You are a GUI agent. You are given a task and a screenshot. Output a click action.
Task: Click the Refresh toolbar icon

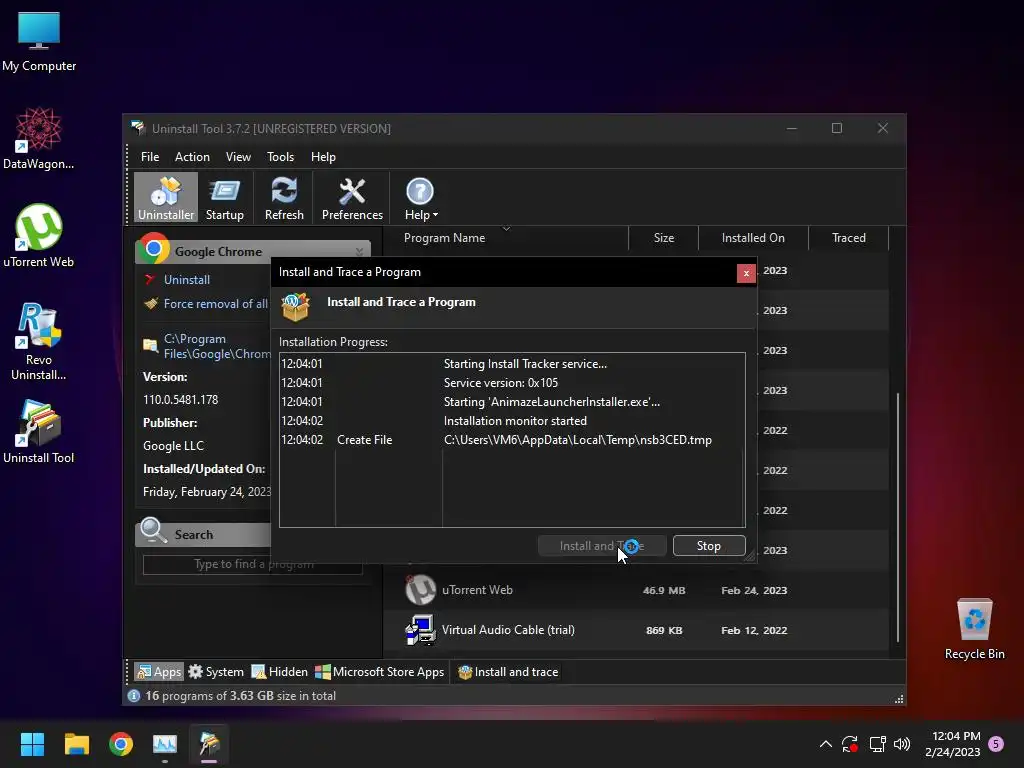[x=284, y=198]
